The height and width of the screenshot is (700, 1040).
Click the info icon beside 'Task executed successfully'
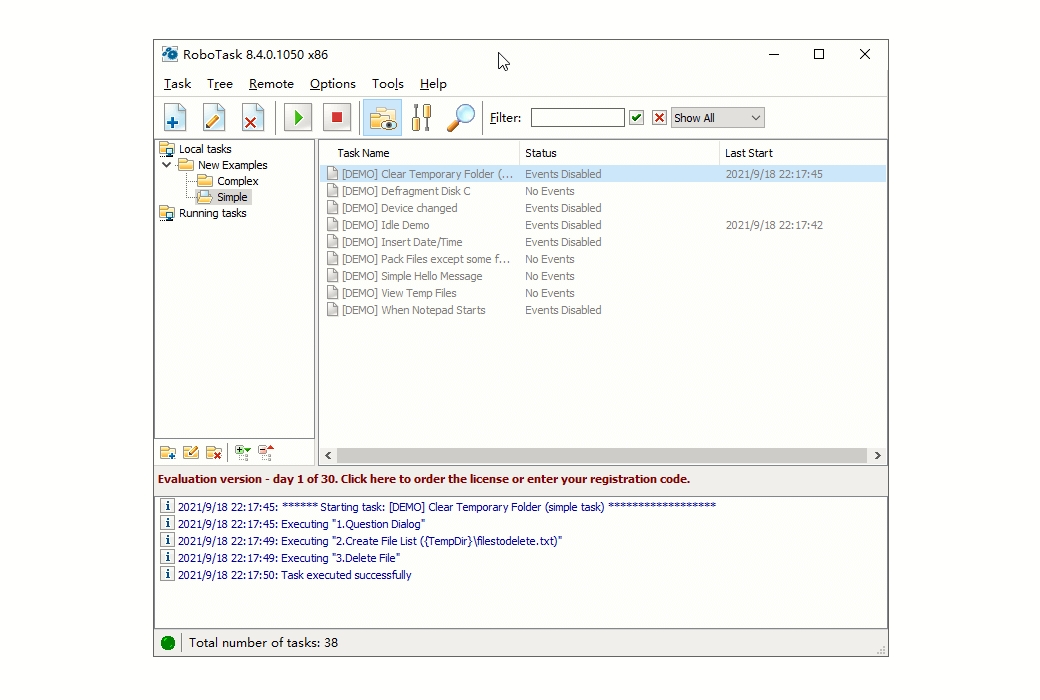click(x=167, y=574)
